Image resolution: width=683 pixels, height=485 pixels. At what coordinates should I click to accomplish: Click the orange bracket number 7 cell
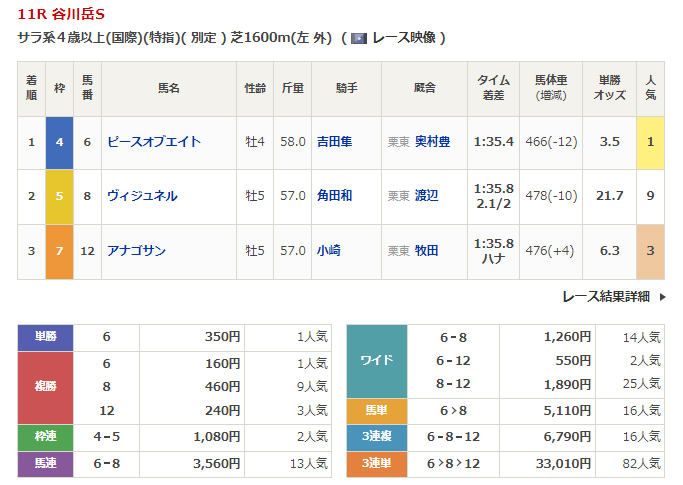click(59, 251)
